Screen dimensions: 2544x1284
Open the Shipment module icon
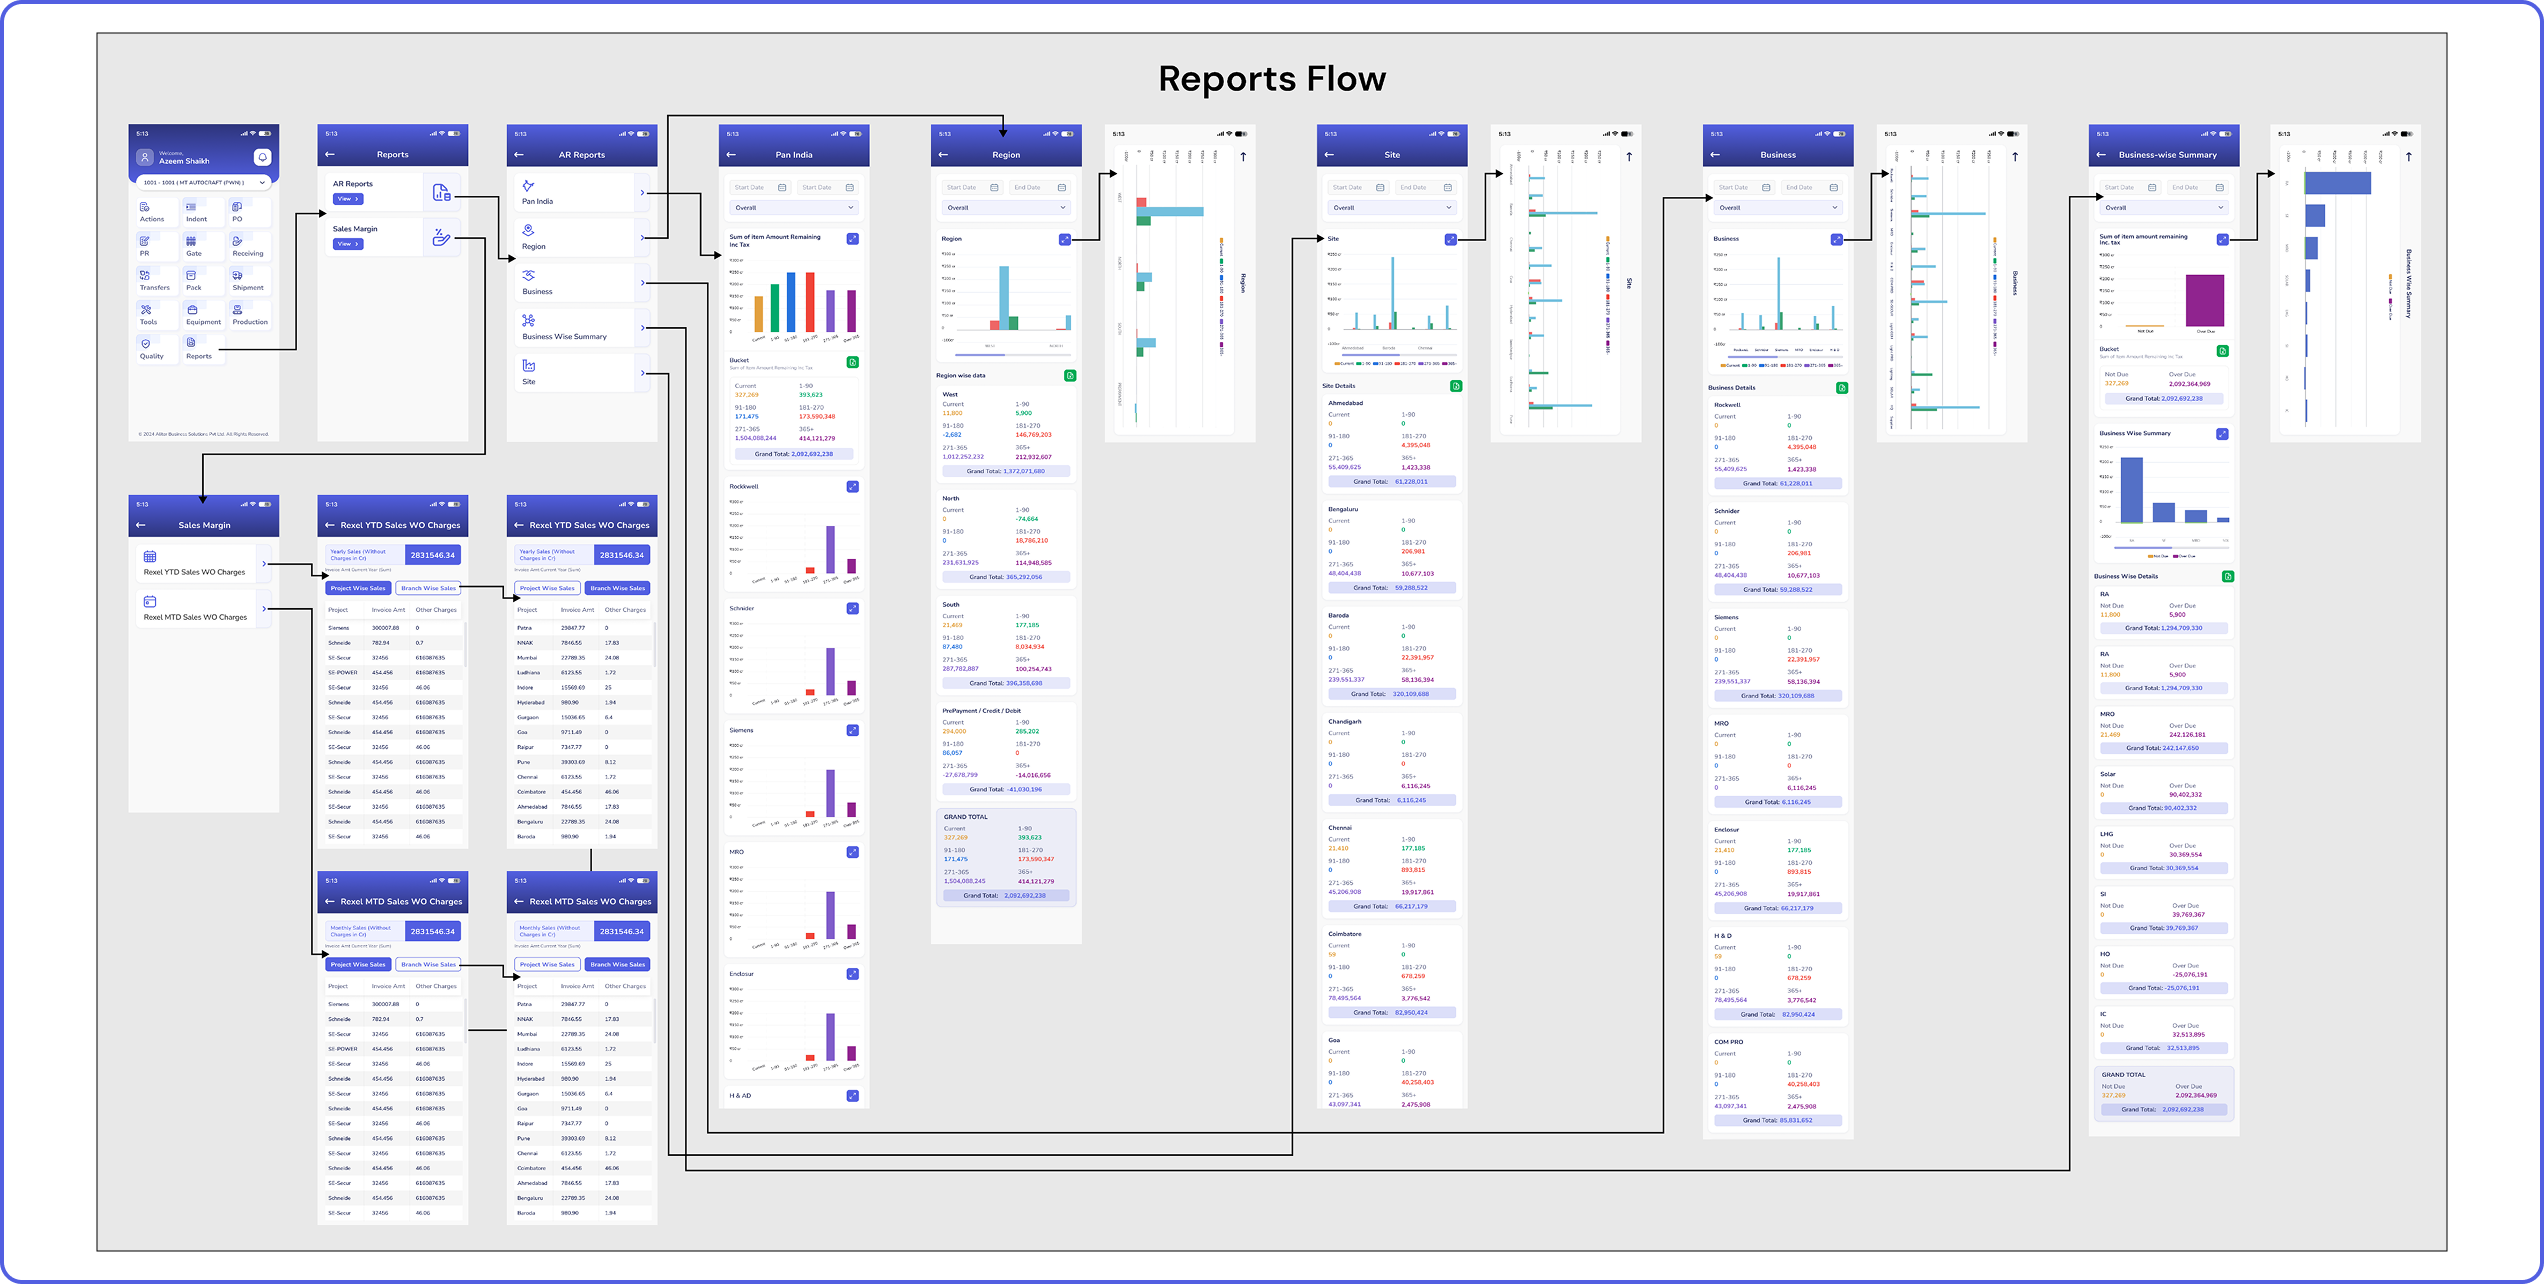[x=237, y=276]
